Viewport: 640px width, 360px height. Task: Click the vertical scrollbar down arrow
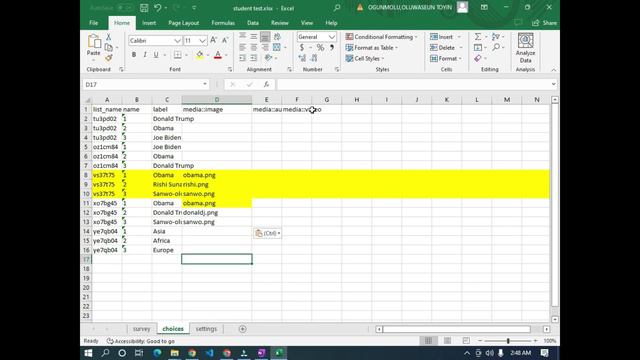(x=555, y=319)
